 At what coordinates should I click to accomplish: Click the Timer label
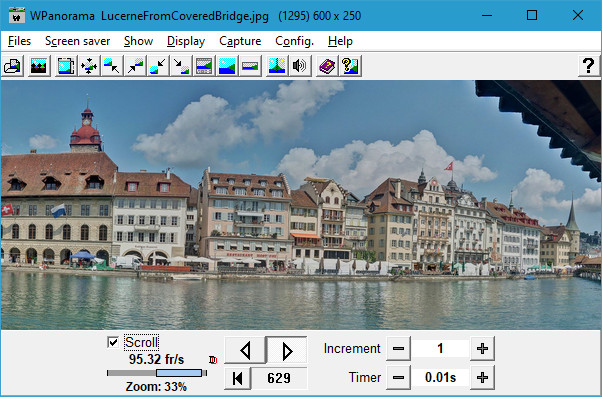coord(365,377)
